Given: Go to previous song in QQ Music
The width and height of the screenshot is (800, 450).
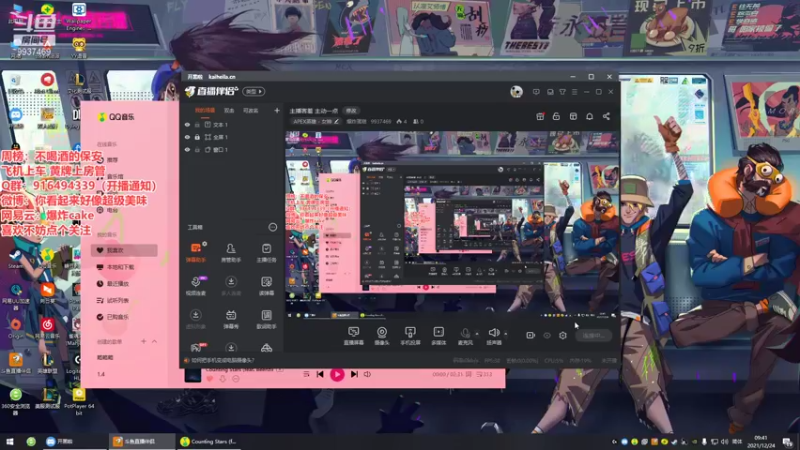Looking at the screenshot, I should pos(320,374).
